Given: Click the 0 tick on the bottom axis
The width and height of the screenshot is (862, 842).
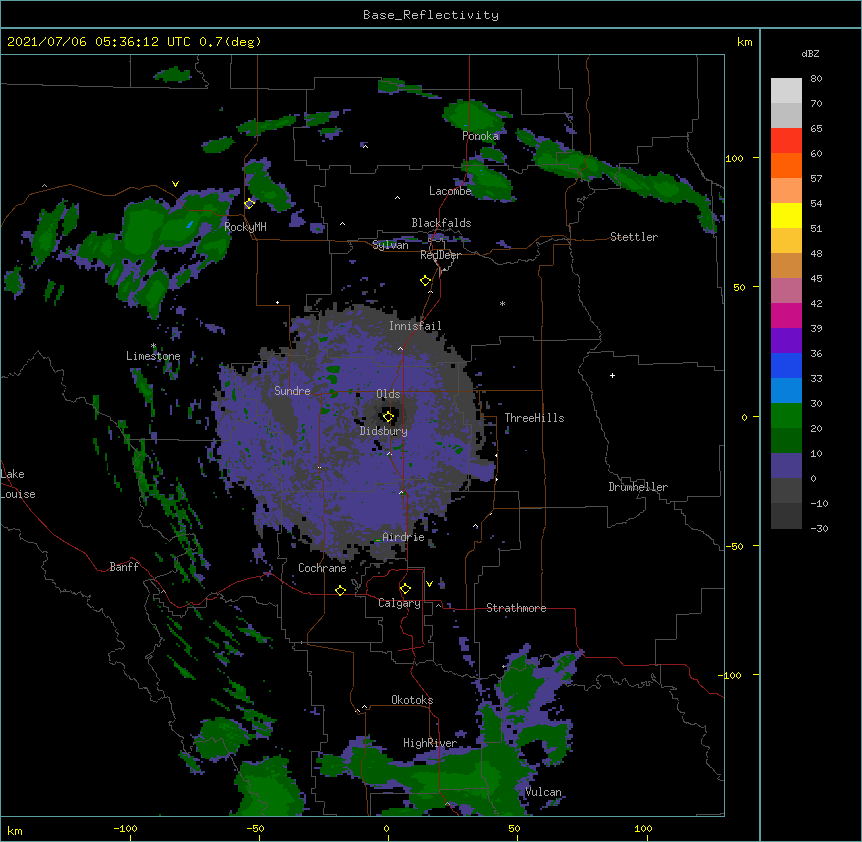Looking at the screenshot, I should 386,828.
